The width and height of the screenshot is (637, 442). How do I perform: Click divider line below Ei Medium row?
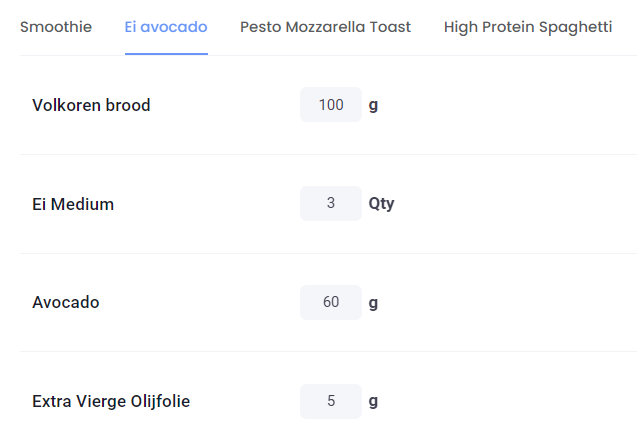pyautogui.click(x=328, y=253)
